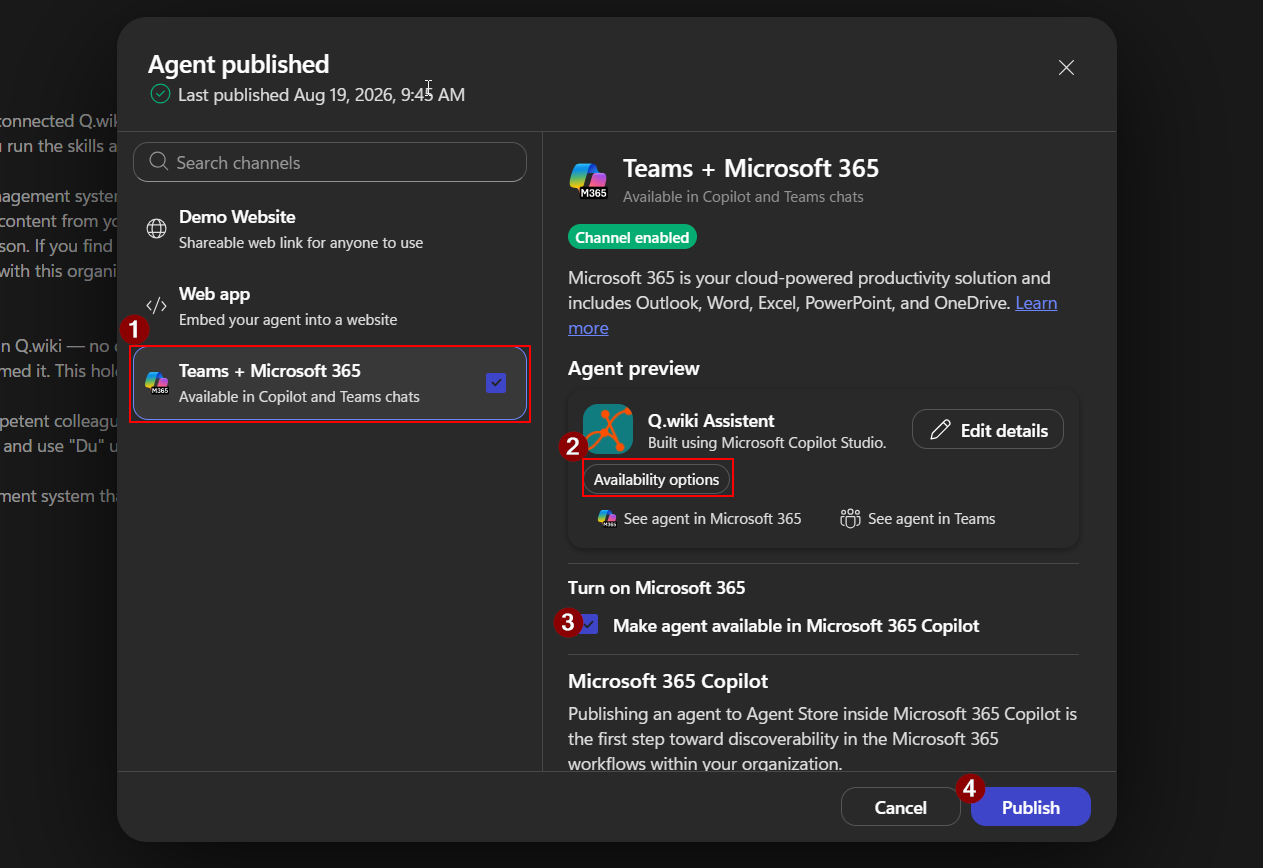This screenshot has width=1263, height=868.
Task: Click Built using Microsoft Copilot Studio text
Action: tap(767, 442)
